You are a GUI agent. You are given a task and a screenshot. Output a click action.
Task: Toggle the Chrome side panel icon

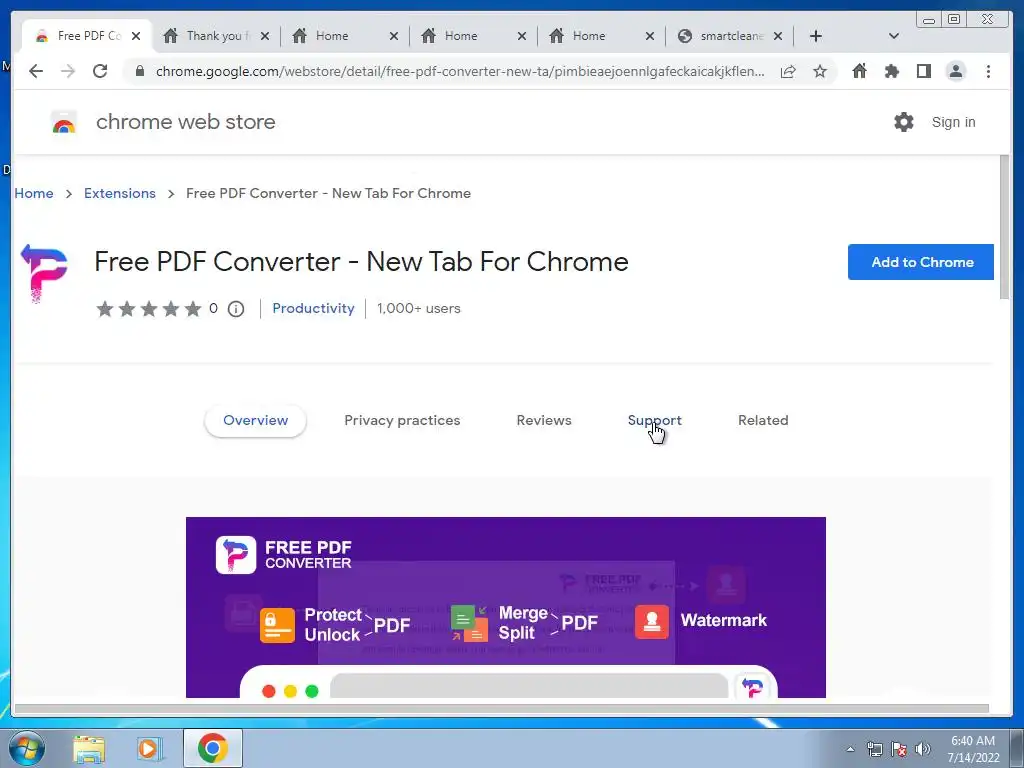[923, 71]
